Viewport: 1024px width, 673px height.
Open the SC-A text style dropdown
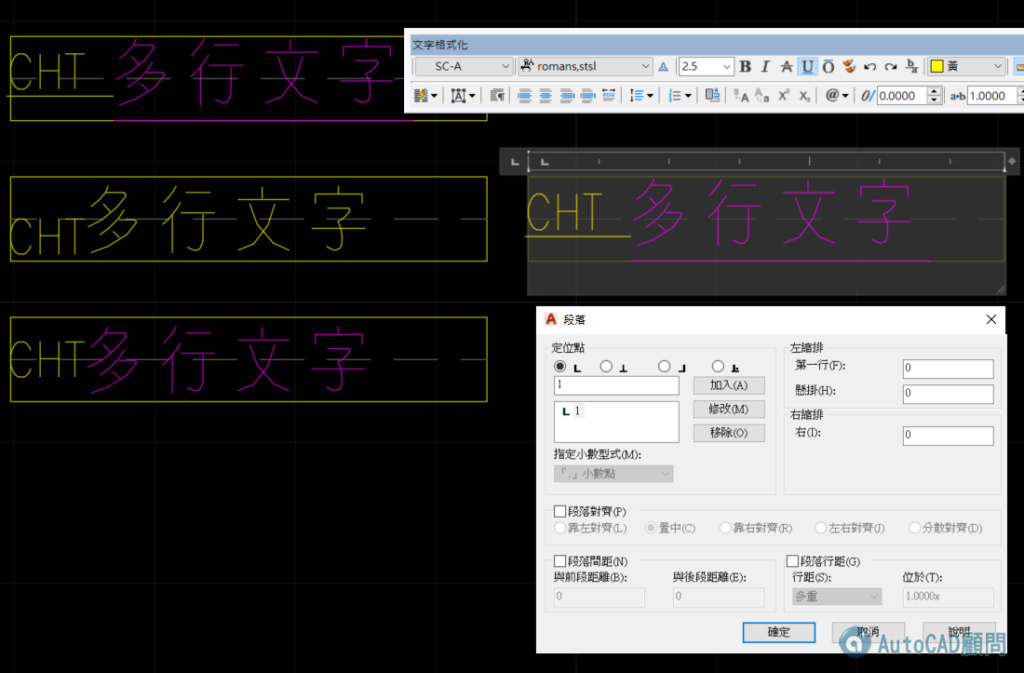(x=464, y=67)
